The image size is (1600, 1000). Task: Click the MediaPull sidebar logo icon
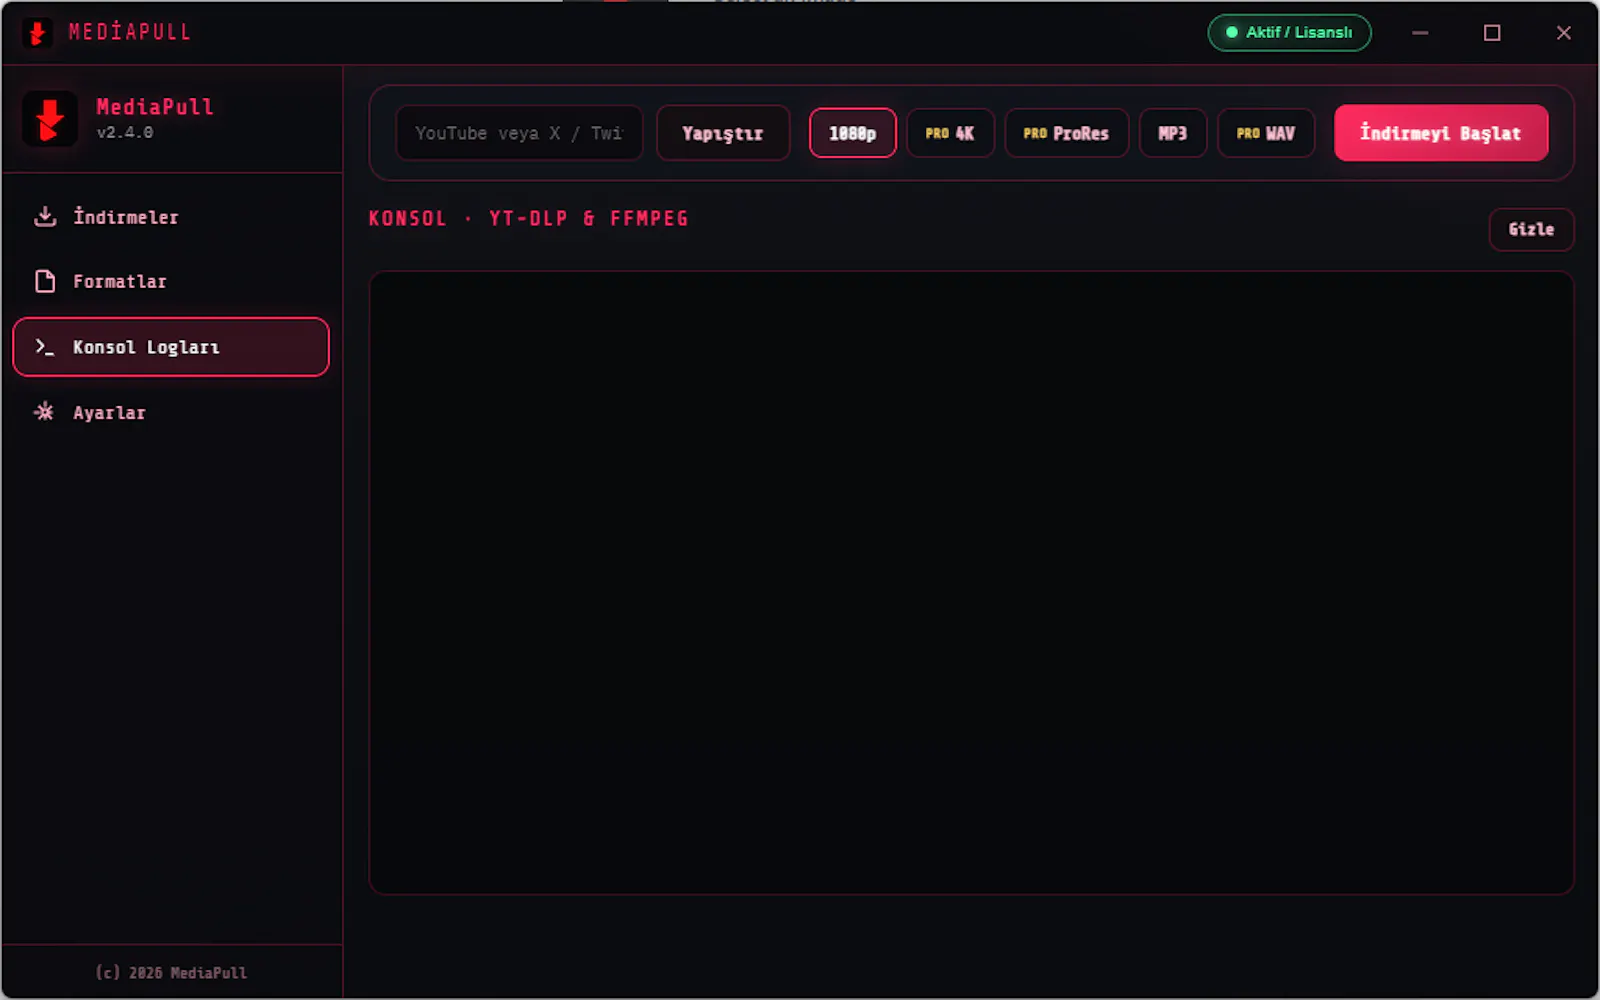click(50, 119)
